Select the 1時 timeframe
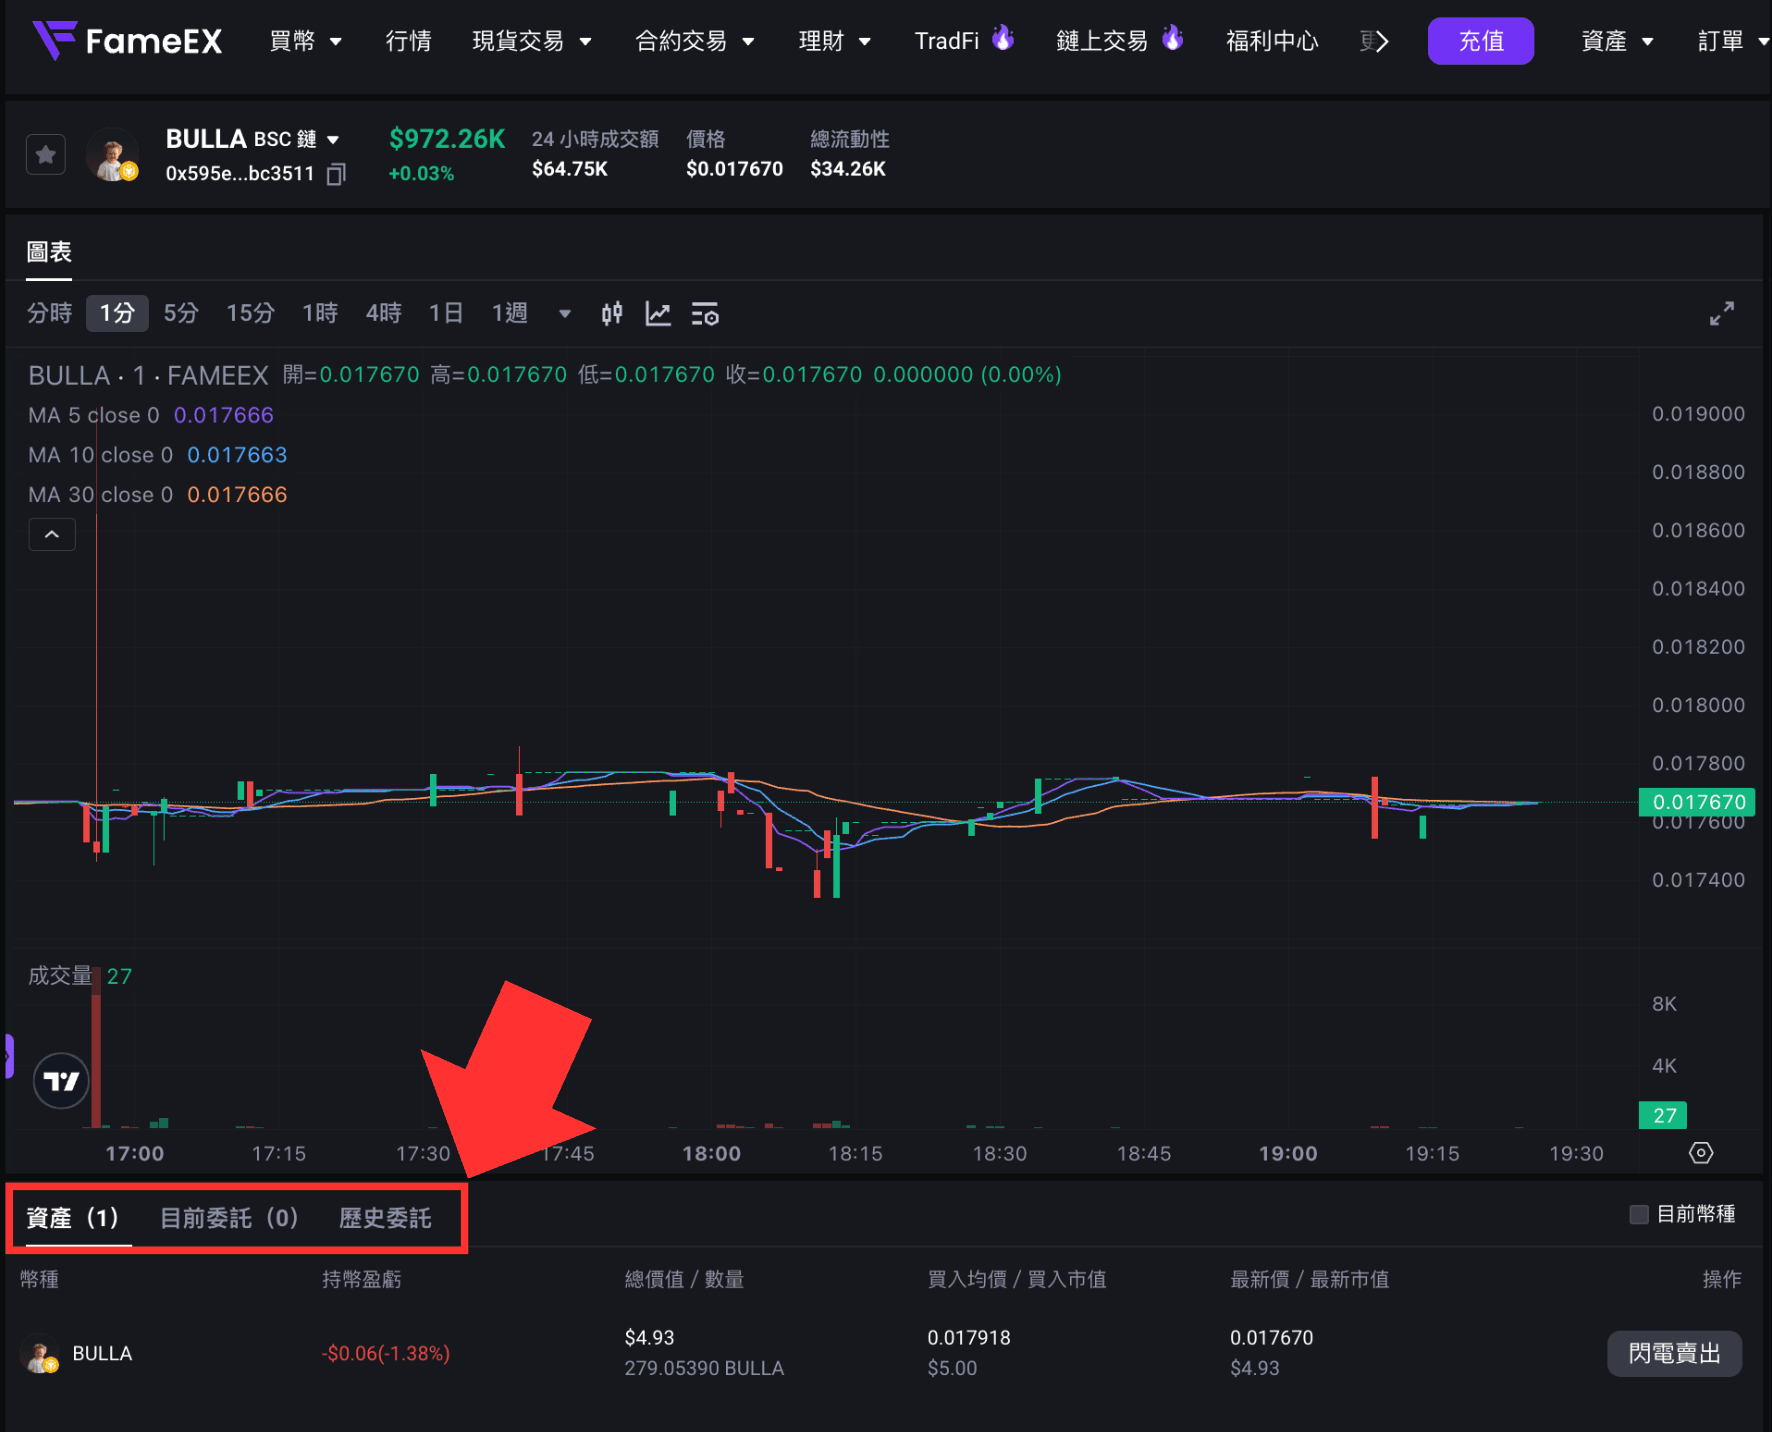This screenshot has width=1772, height=1432. [x=320, y=314]
